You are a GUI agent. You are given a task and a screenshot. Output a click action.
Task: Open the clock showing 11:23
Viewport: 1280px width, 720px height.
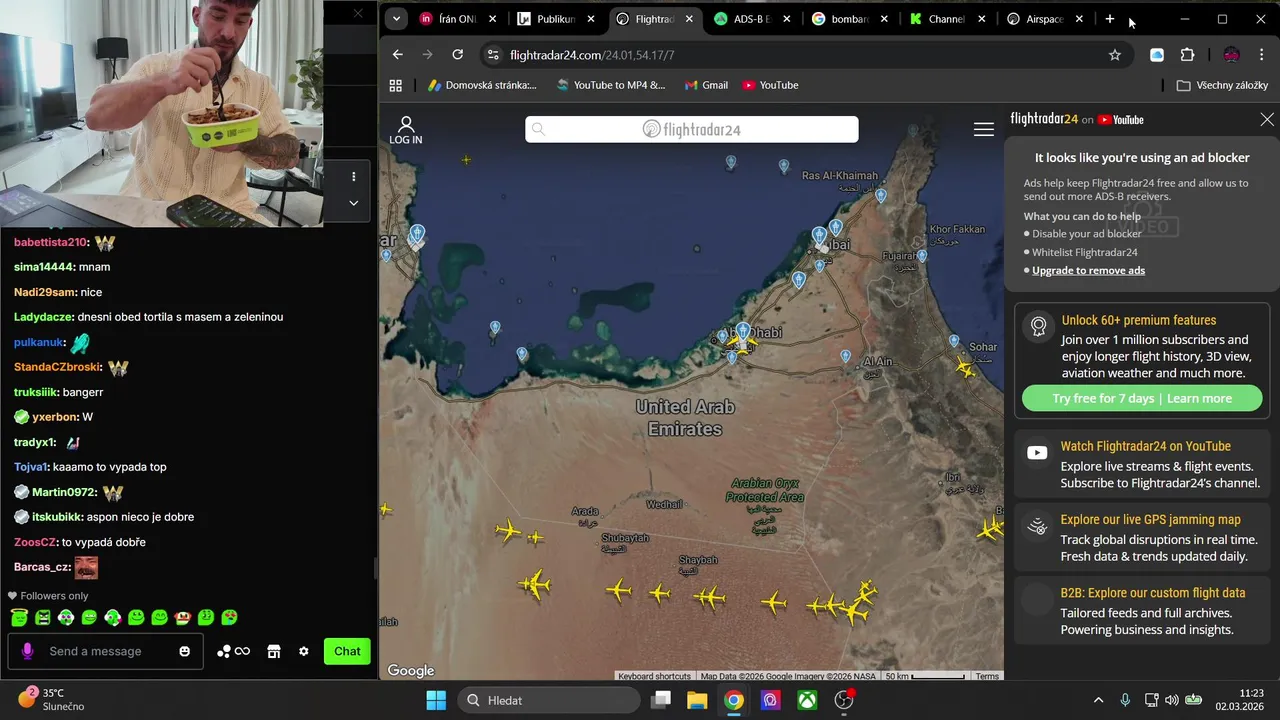coord(1238,699)
